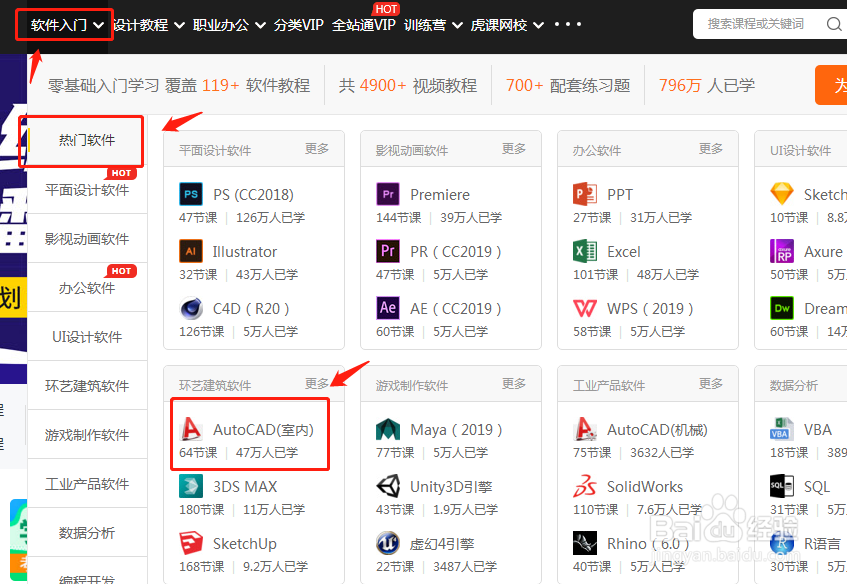Select the WPS (2019) icon
This screenshot has width=847, height=584.
coord(585,308)
